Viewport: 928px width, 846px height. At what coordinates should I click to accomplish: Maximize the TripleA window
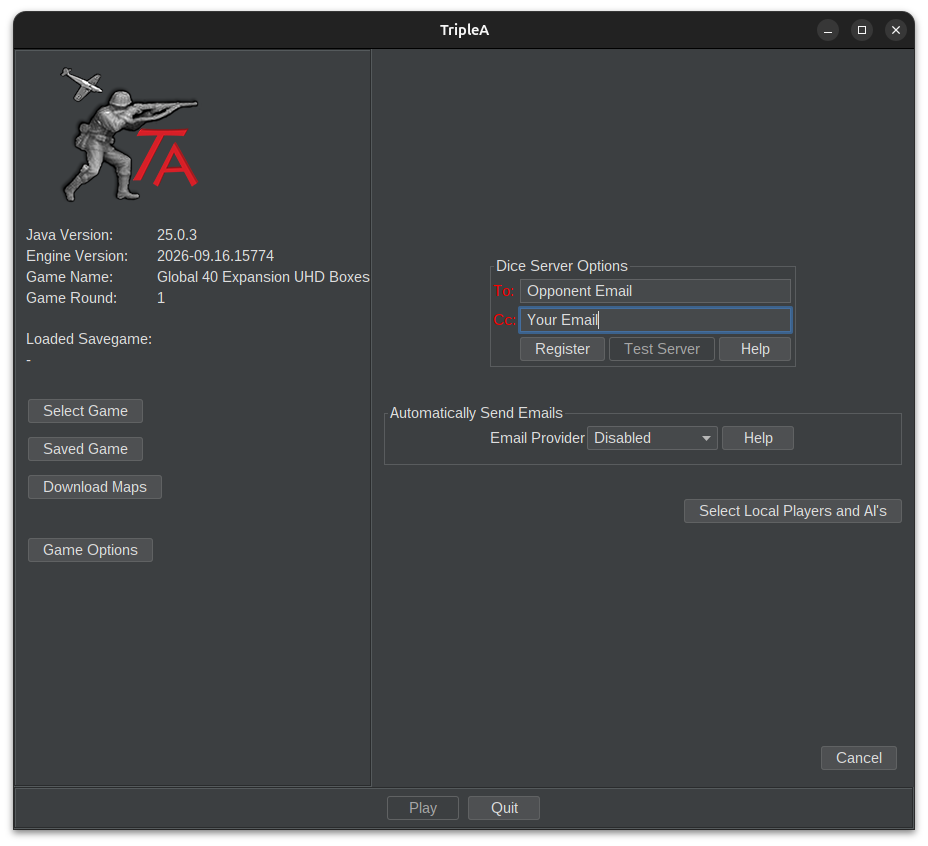point(862,30)
